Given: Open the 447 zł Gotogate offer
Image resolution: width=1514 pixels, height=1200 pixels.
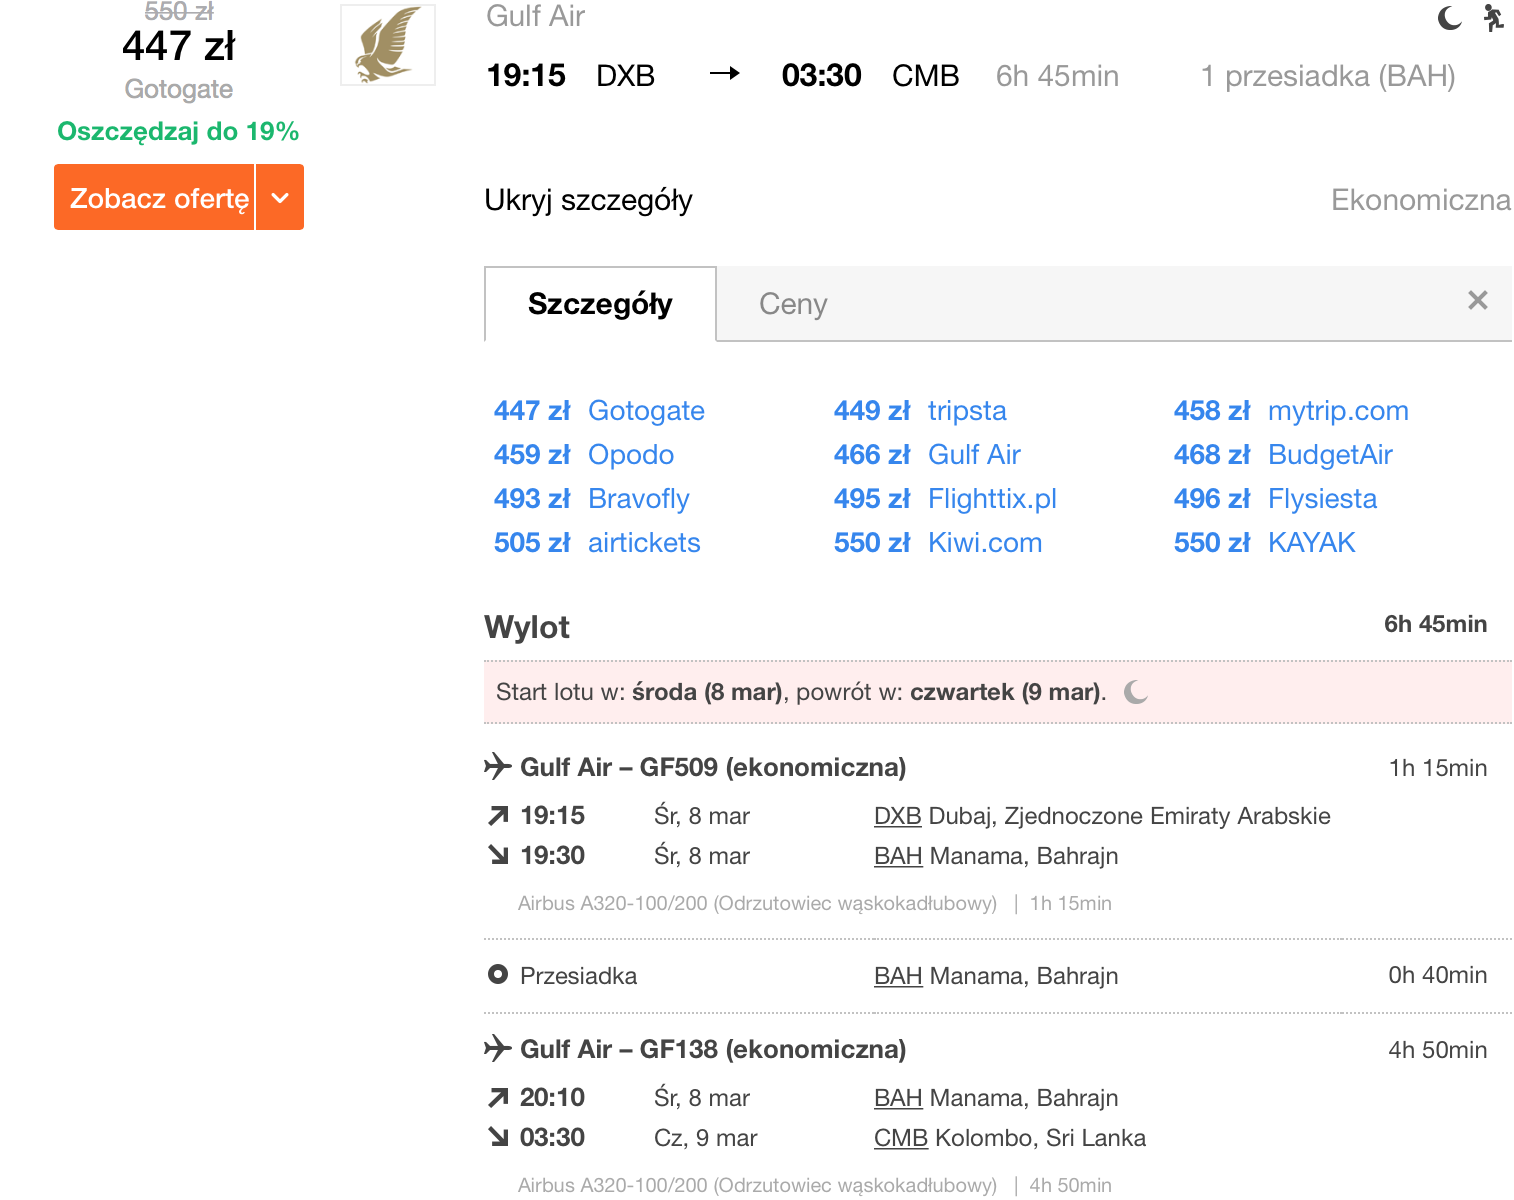Looking at the screenshot, I should click(x=599, y=411).
